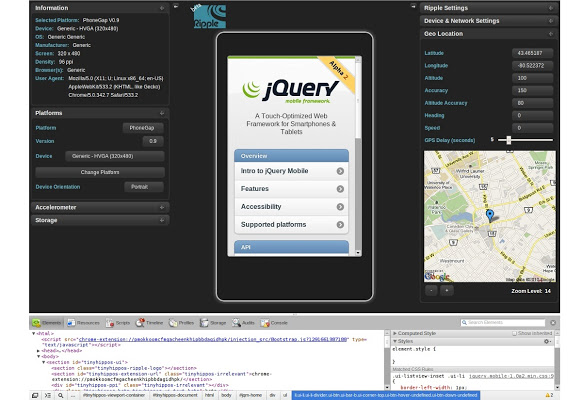Screen dimensions: 582x400
Task: Click the chrome-extension Bootstrap.js script link
Action: (213, 339)
